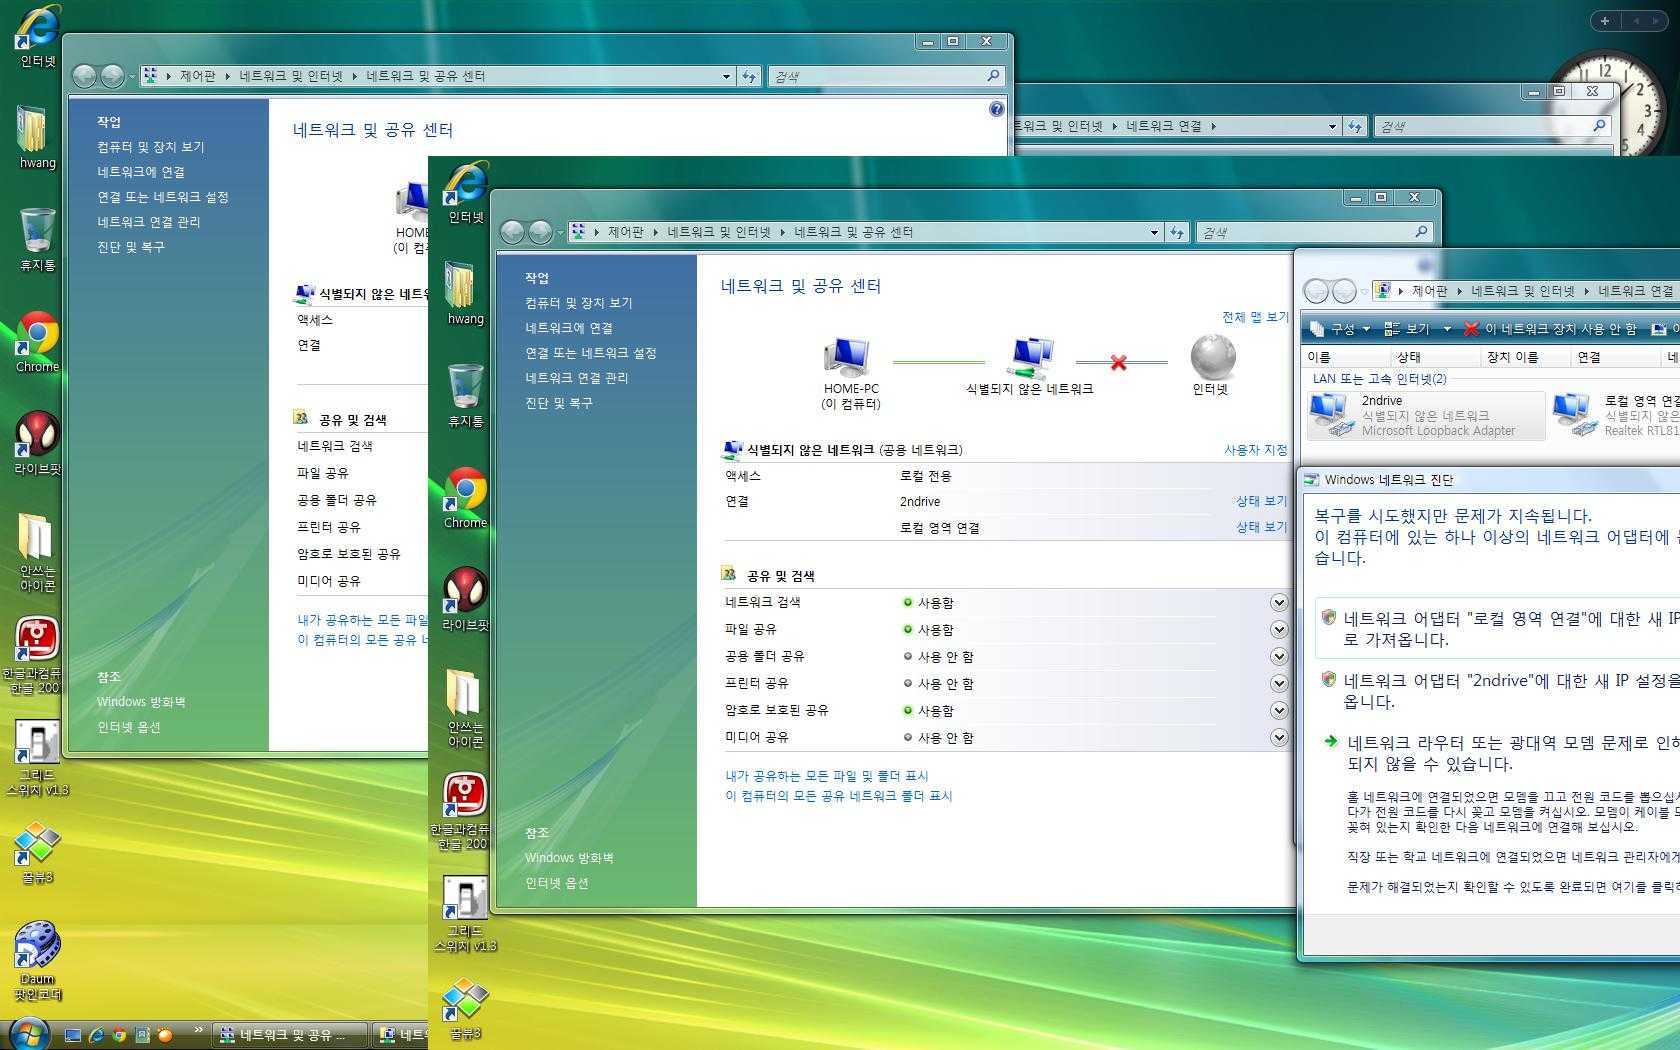1680x1050 pixels.
Task: Open 인터넷 옵션 link in the front window sidebar
Action: click(557, 883)
